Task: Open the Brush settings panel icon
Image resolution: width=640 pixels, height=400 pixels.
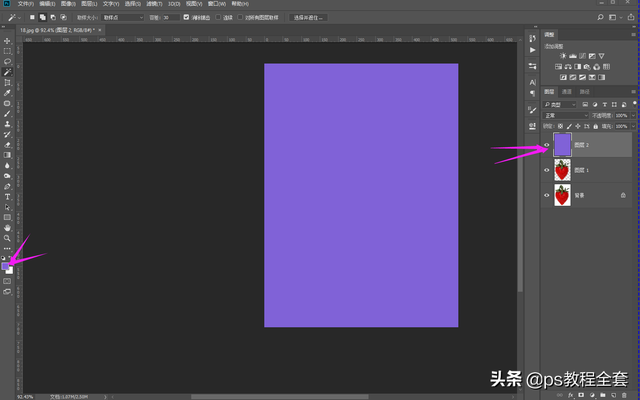Action: pos(532,110)
